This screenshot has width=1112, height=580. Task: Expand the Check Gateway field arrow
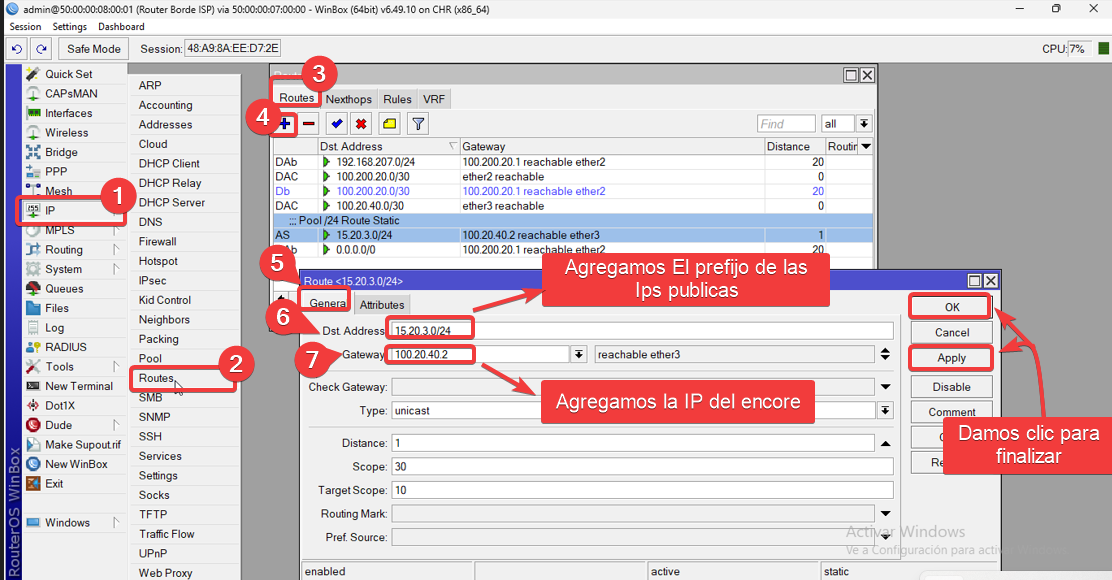(x=885, y=387)
